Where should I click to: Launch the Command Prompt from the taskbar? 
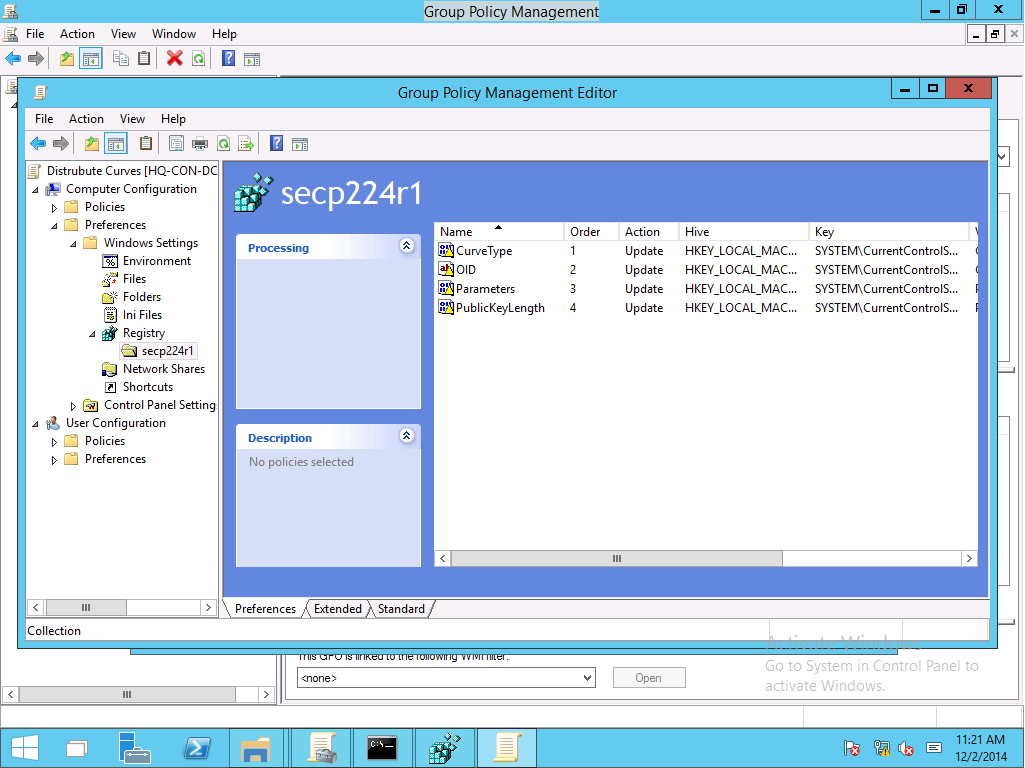point(383,747)
